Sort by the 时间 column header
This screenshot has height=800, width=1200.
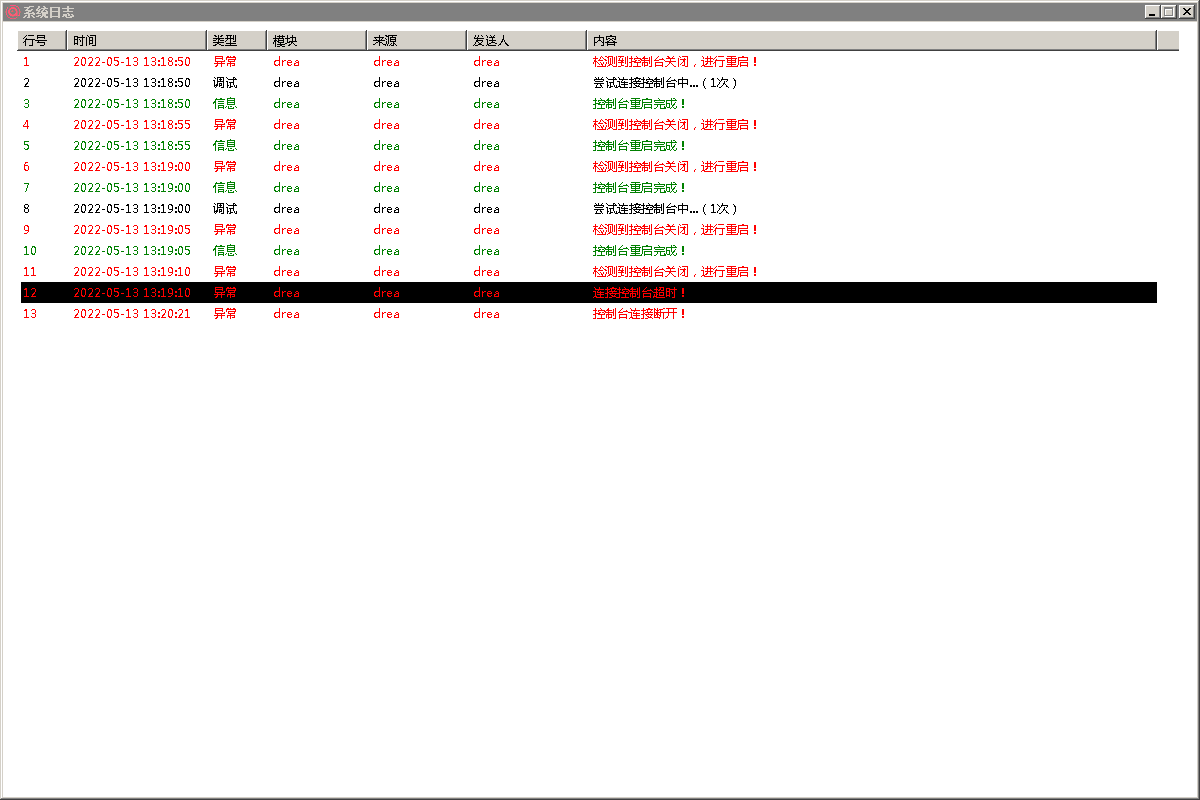136,41
